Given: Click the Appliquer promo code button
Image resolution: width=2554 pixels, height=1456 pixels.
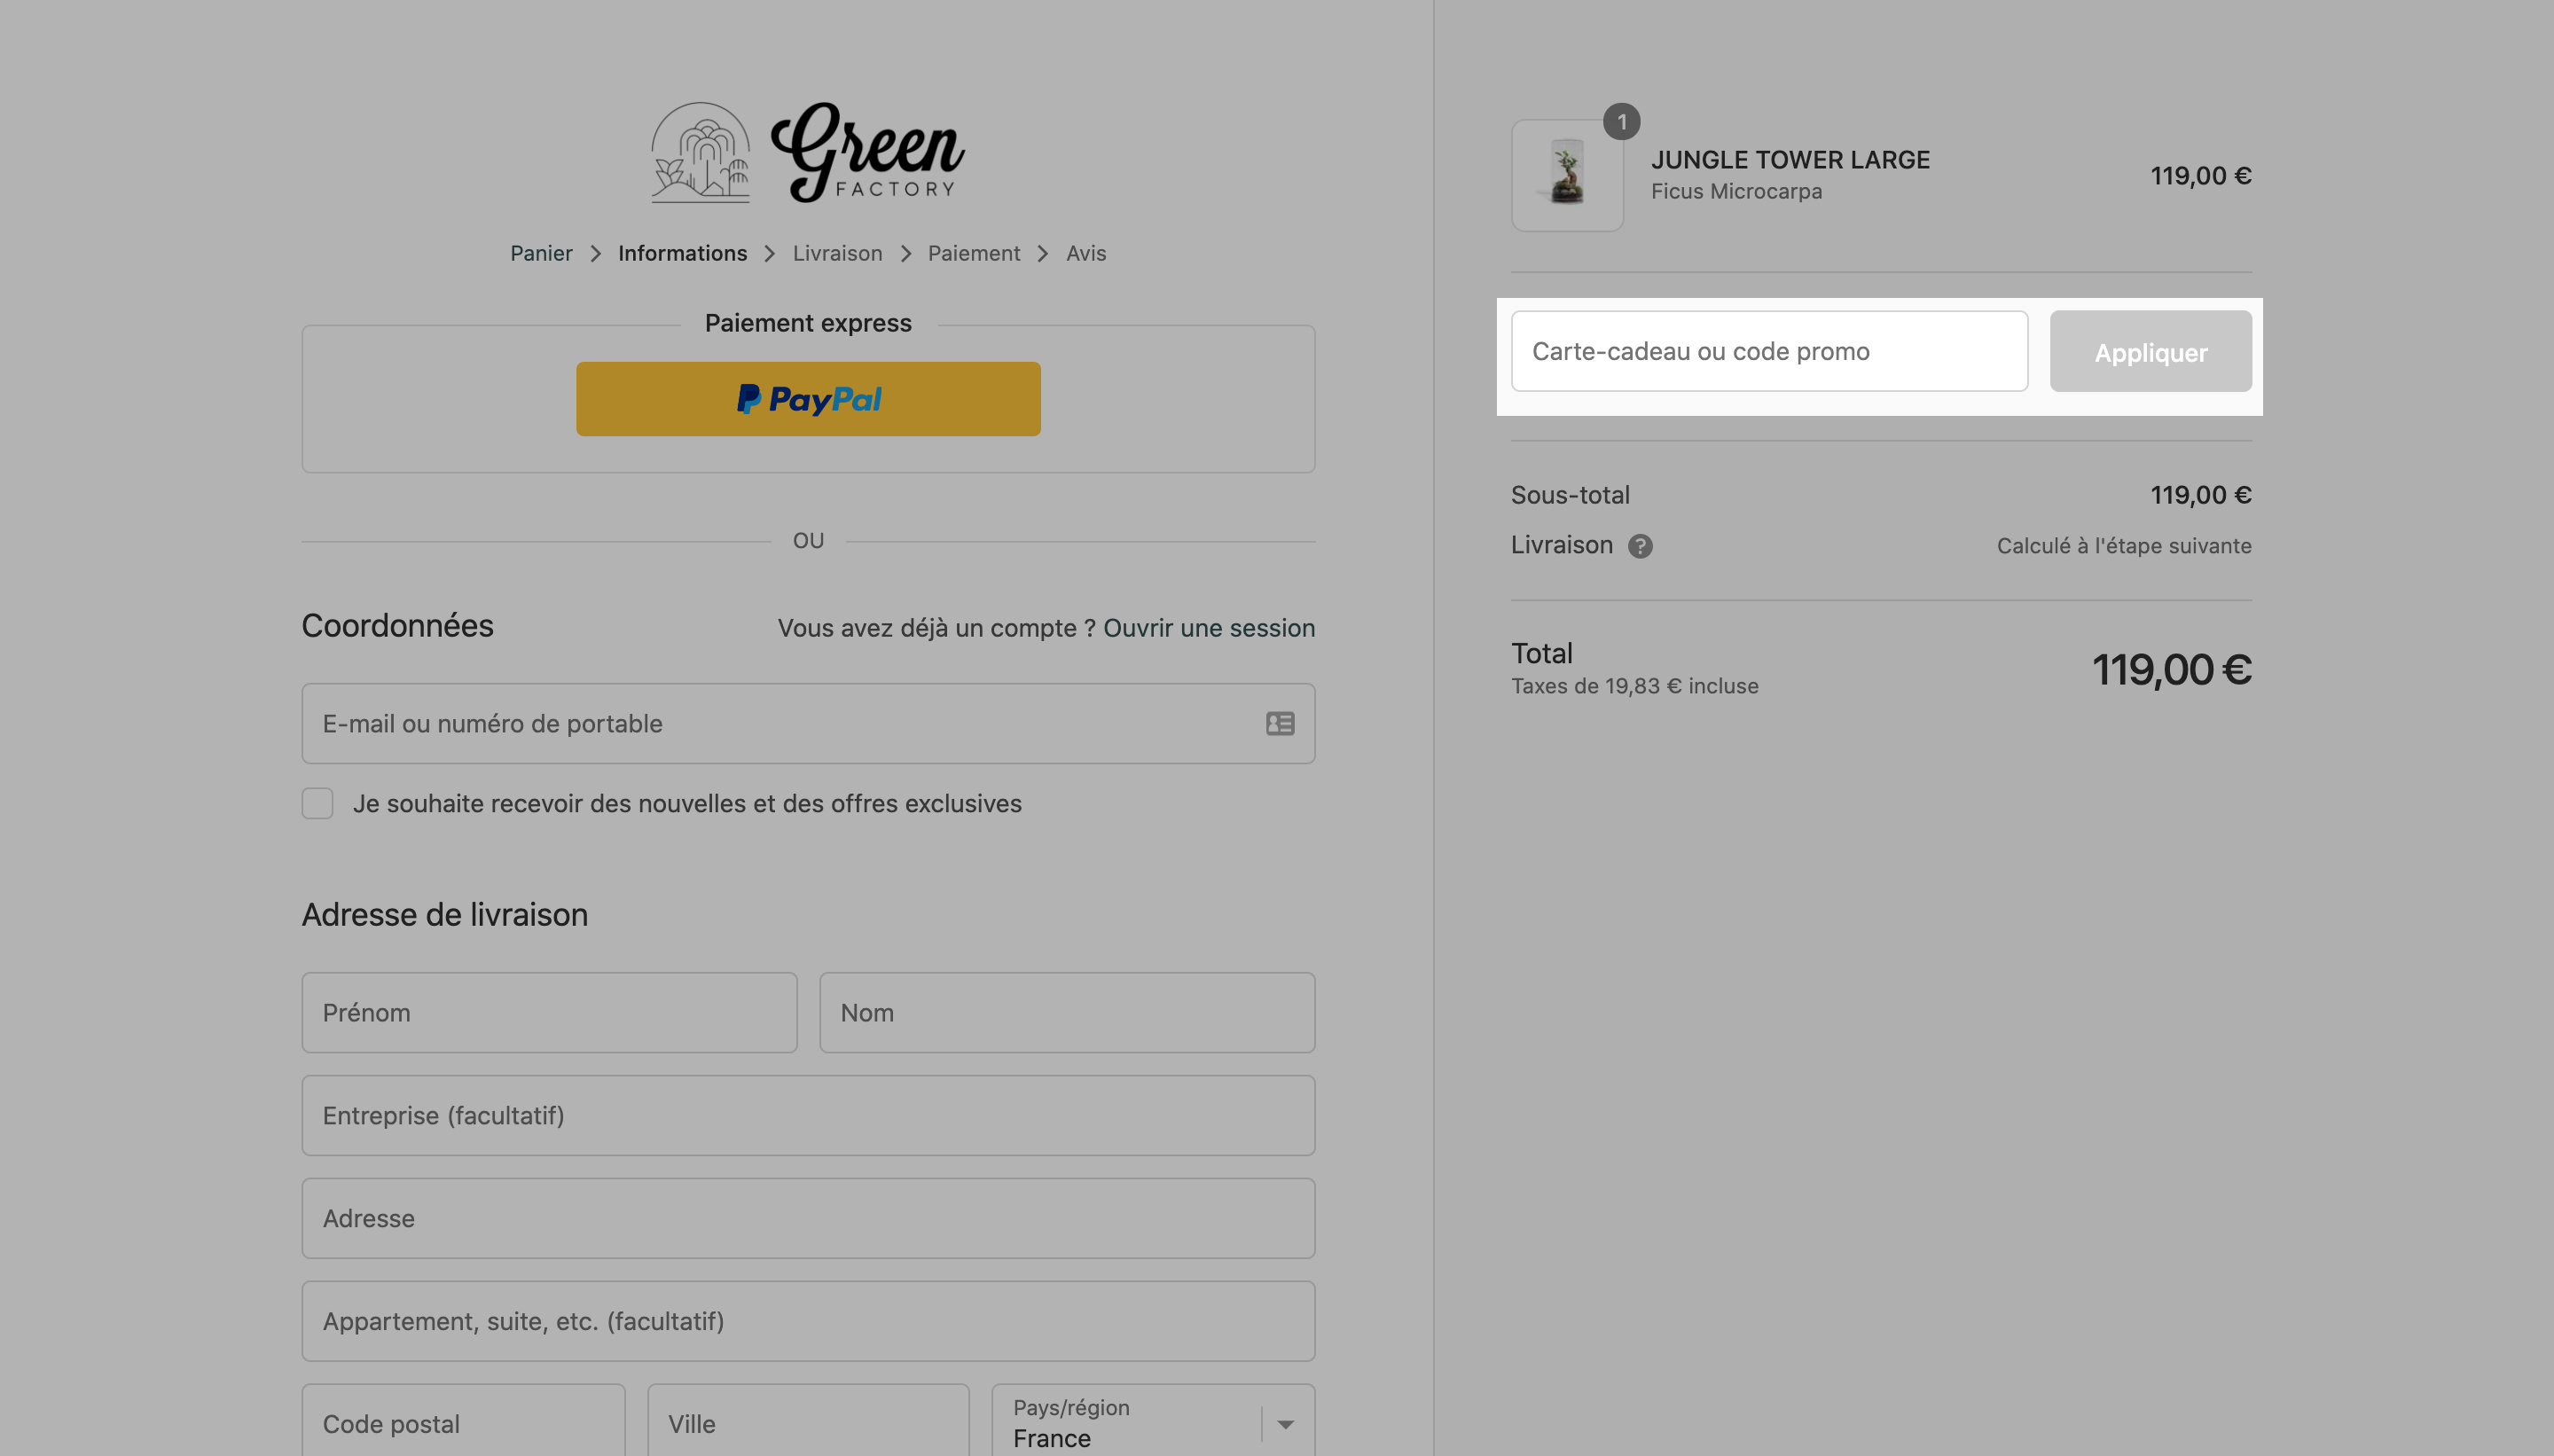Looking at the screenshot, I should (2151, 351).
